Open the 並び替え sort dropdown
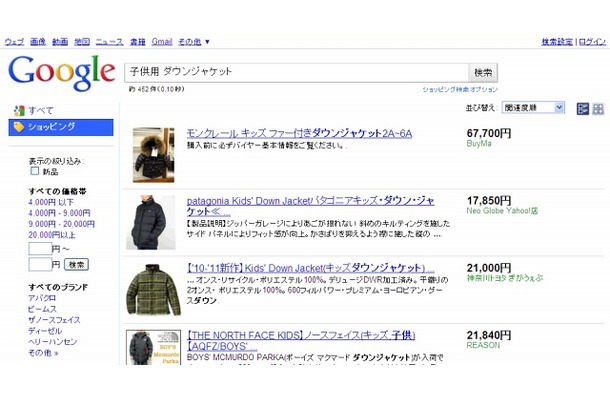 point(533,107)
